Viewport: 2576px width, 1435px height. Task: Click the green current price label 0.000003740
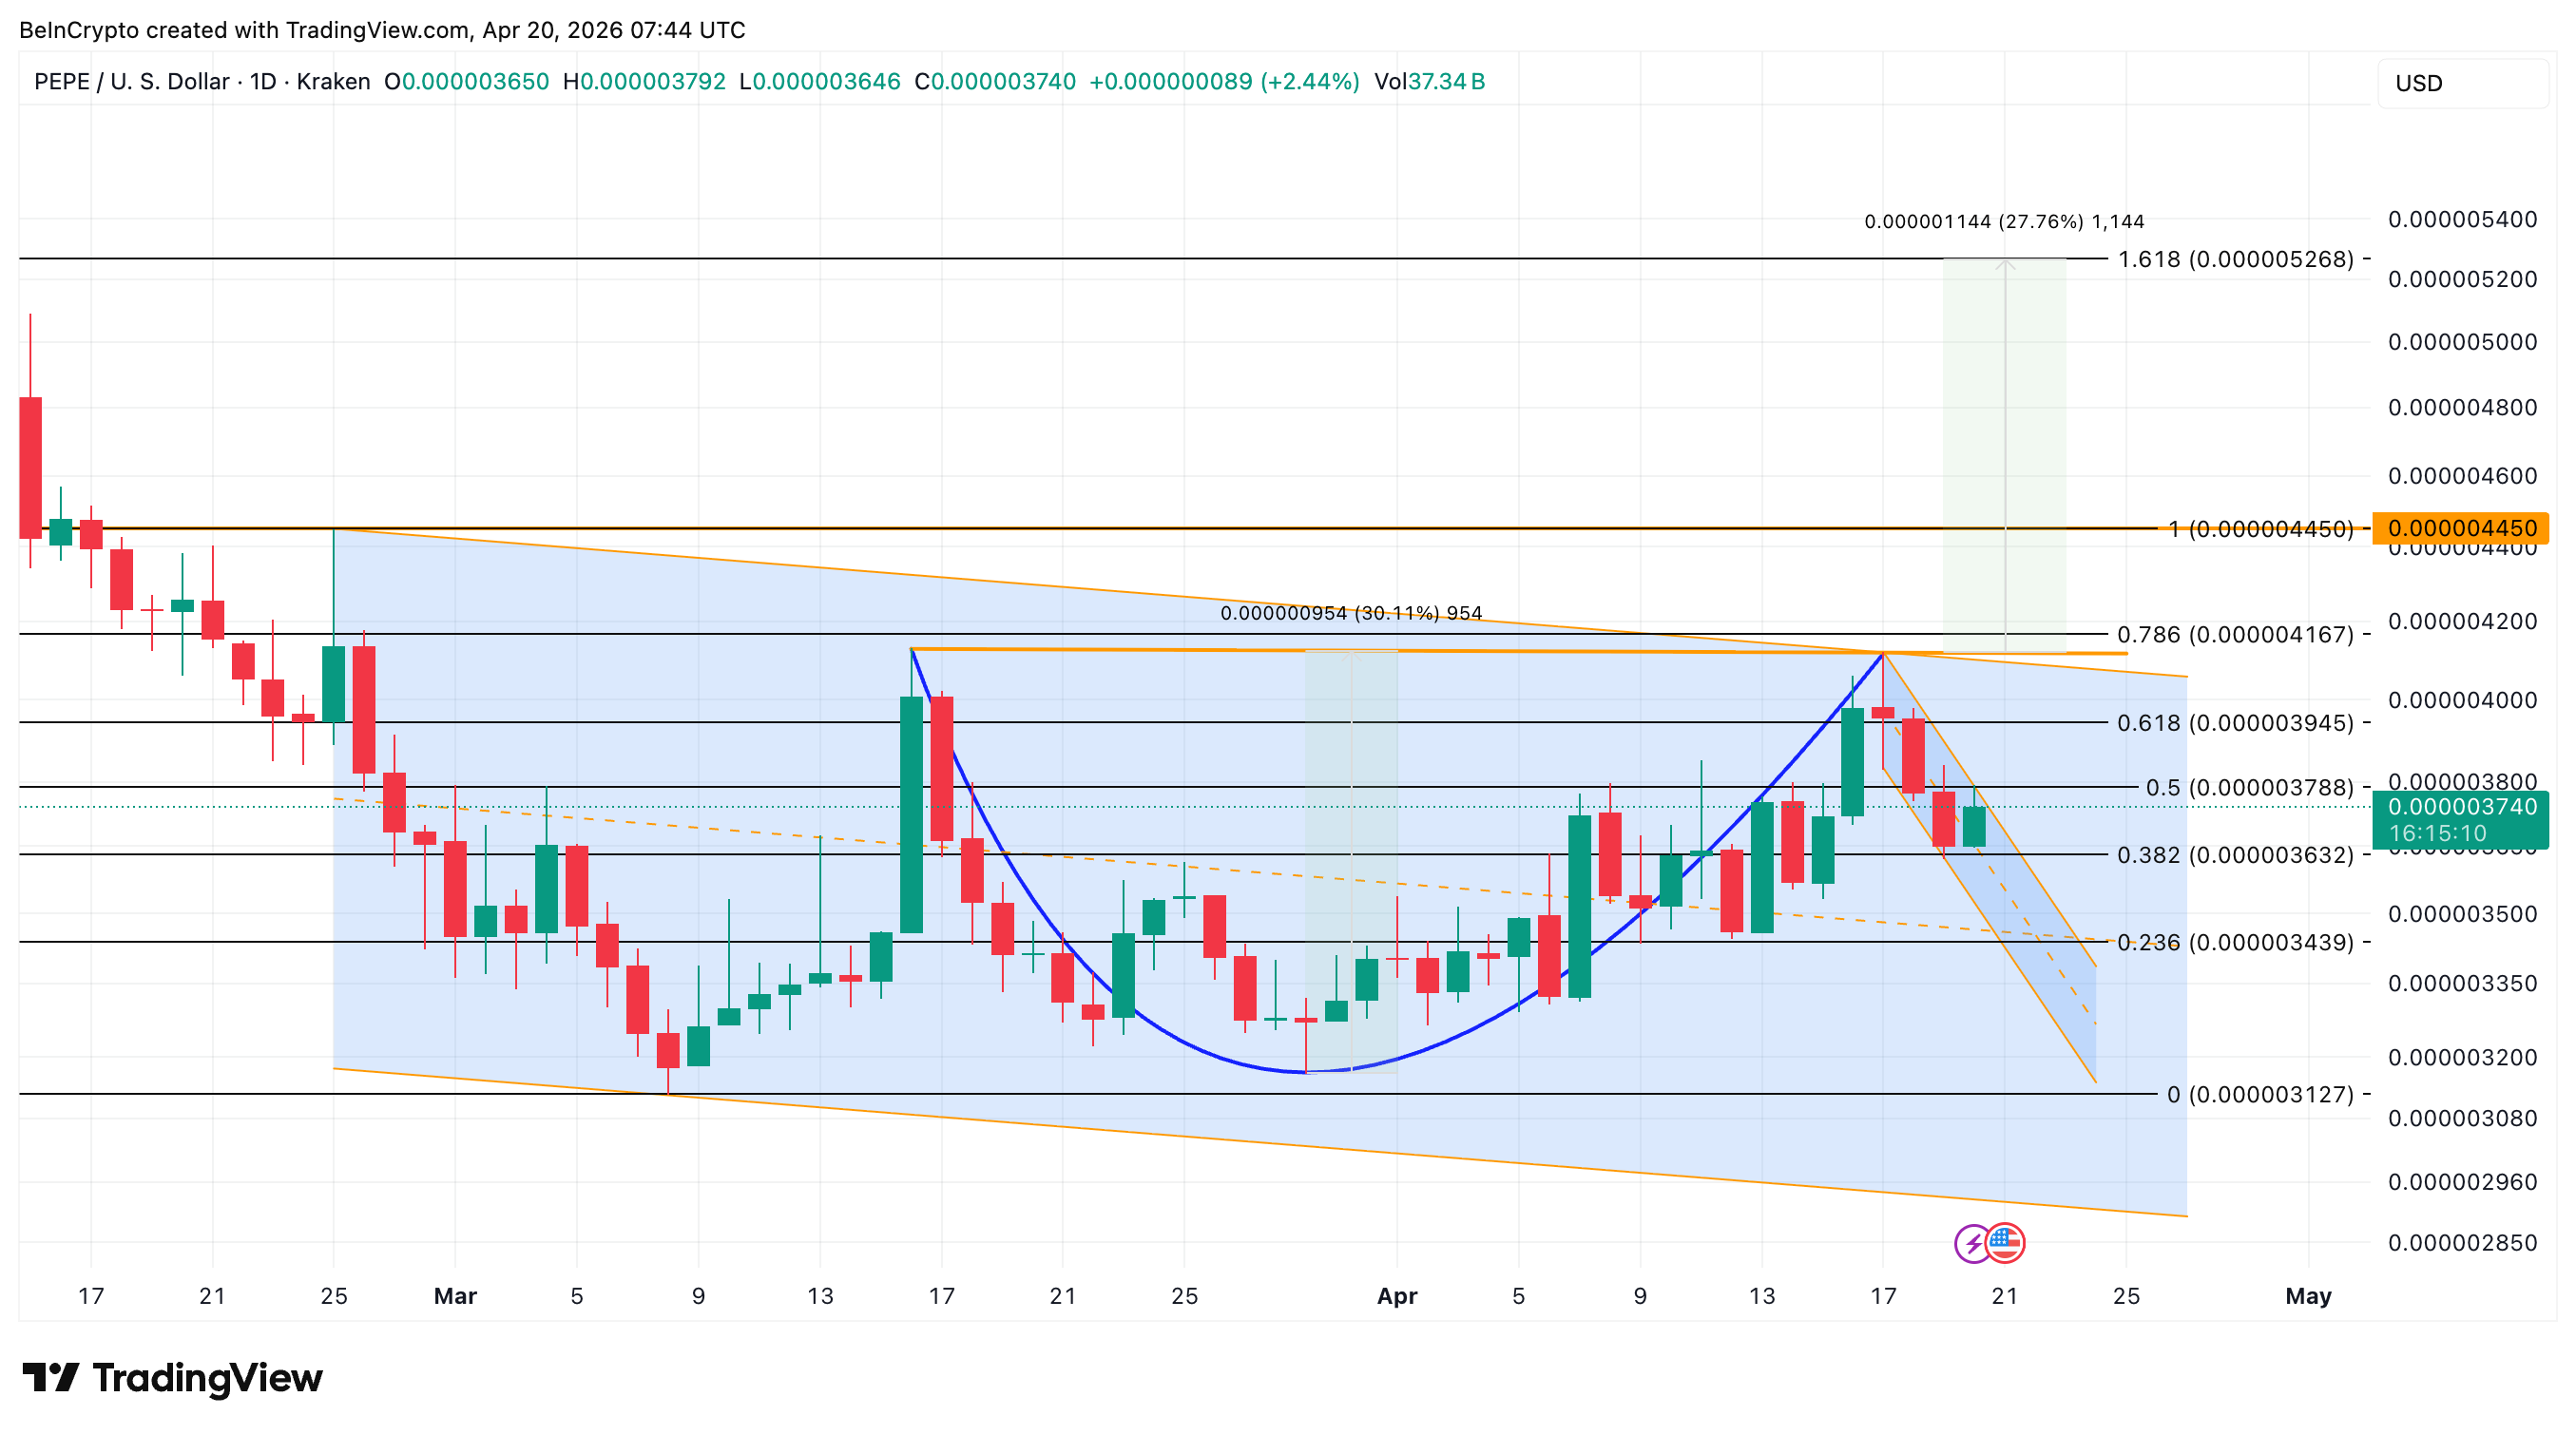[x=2465, y=805]
